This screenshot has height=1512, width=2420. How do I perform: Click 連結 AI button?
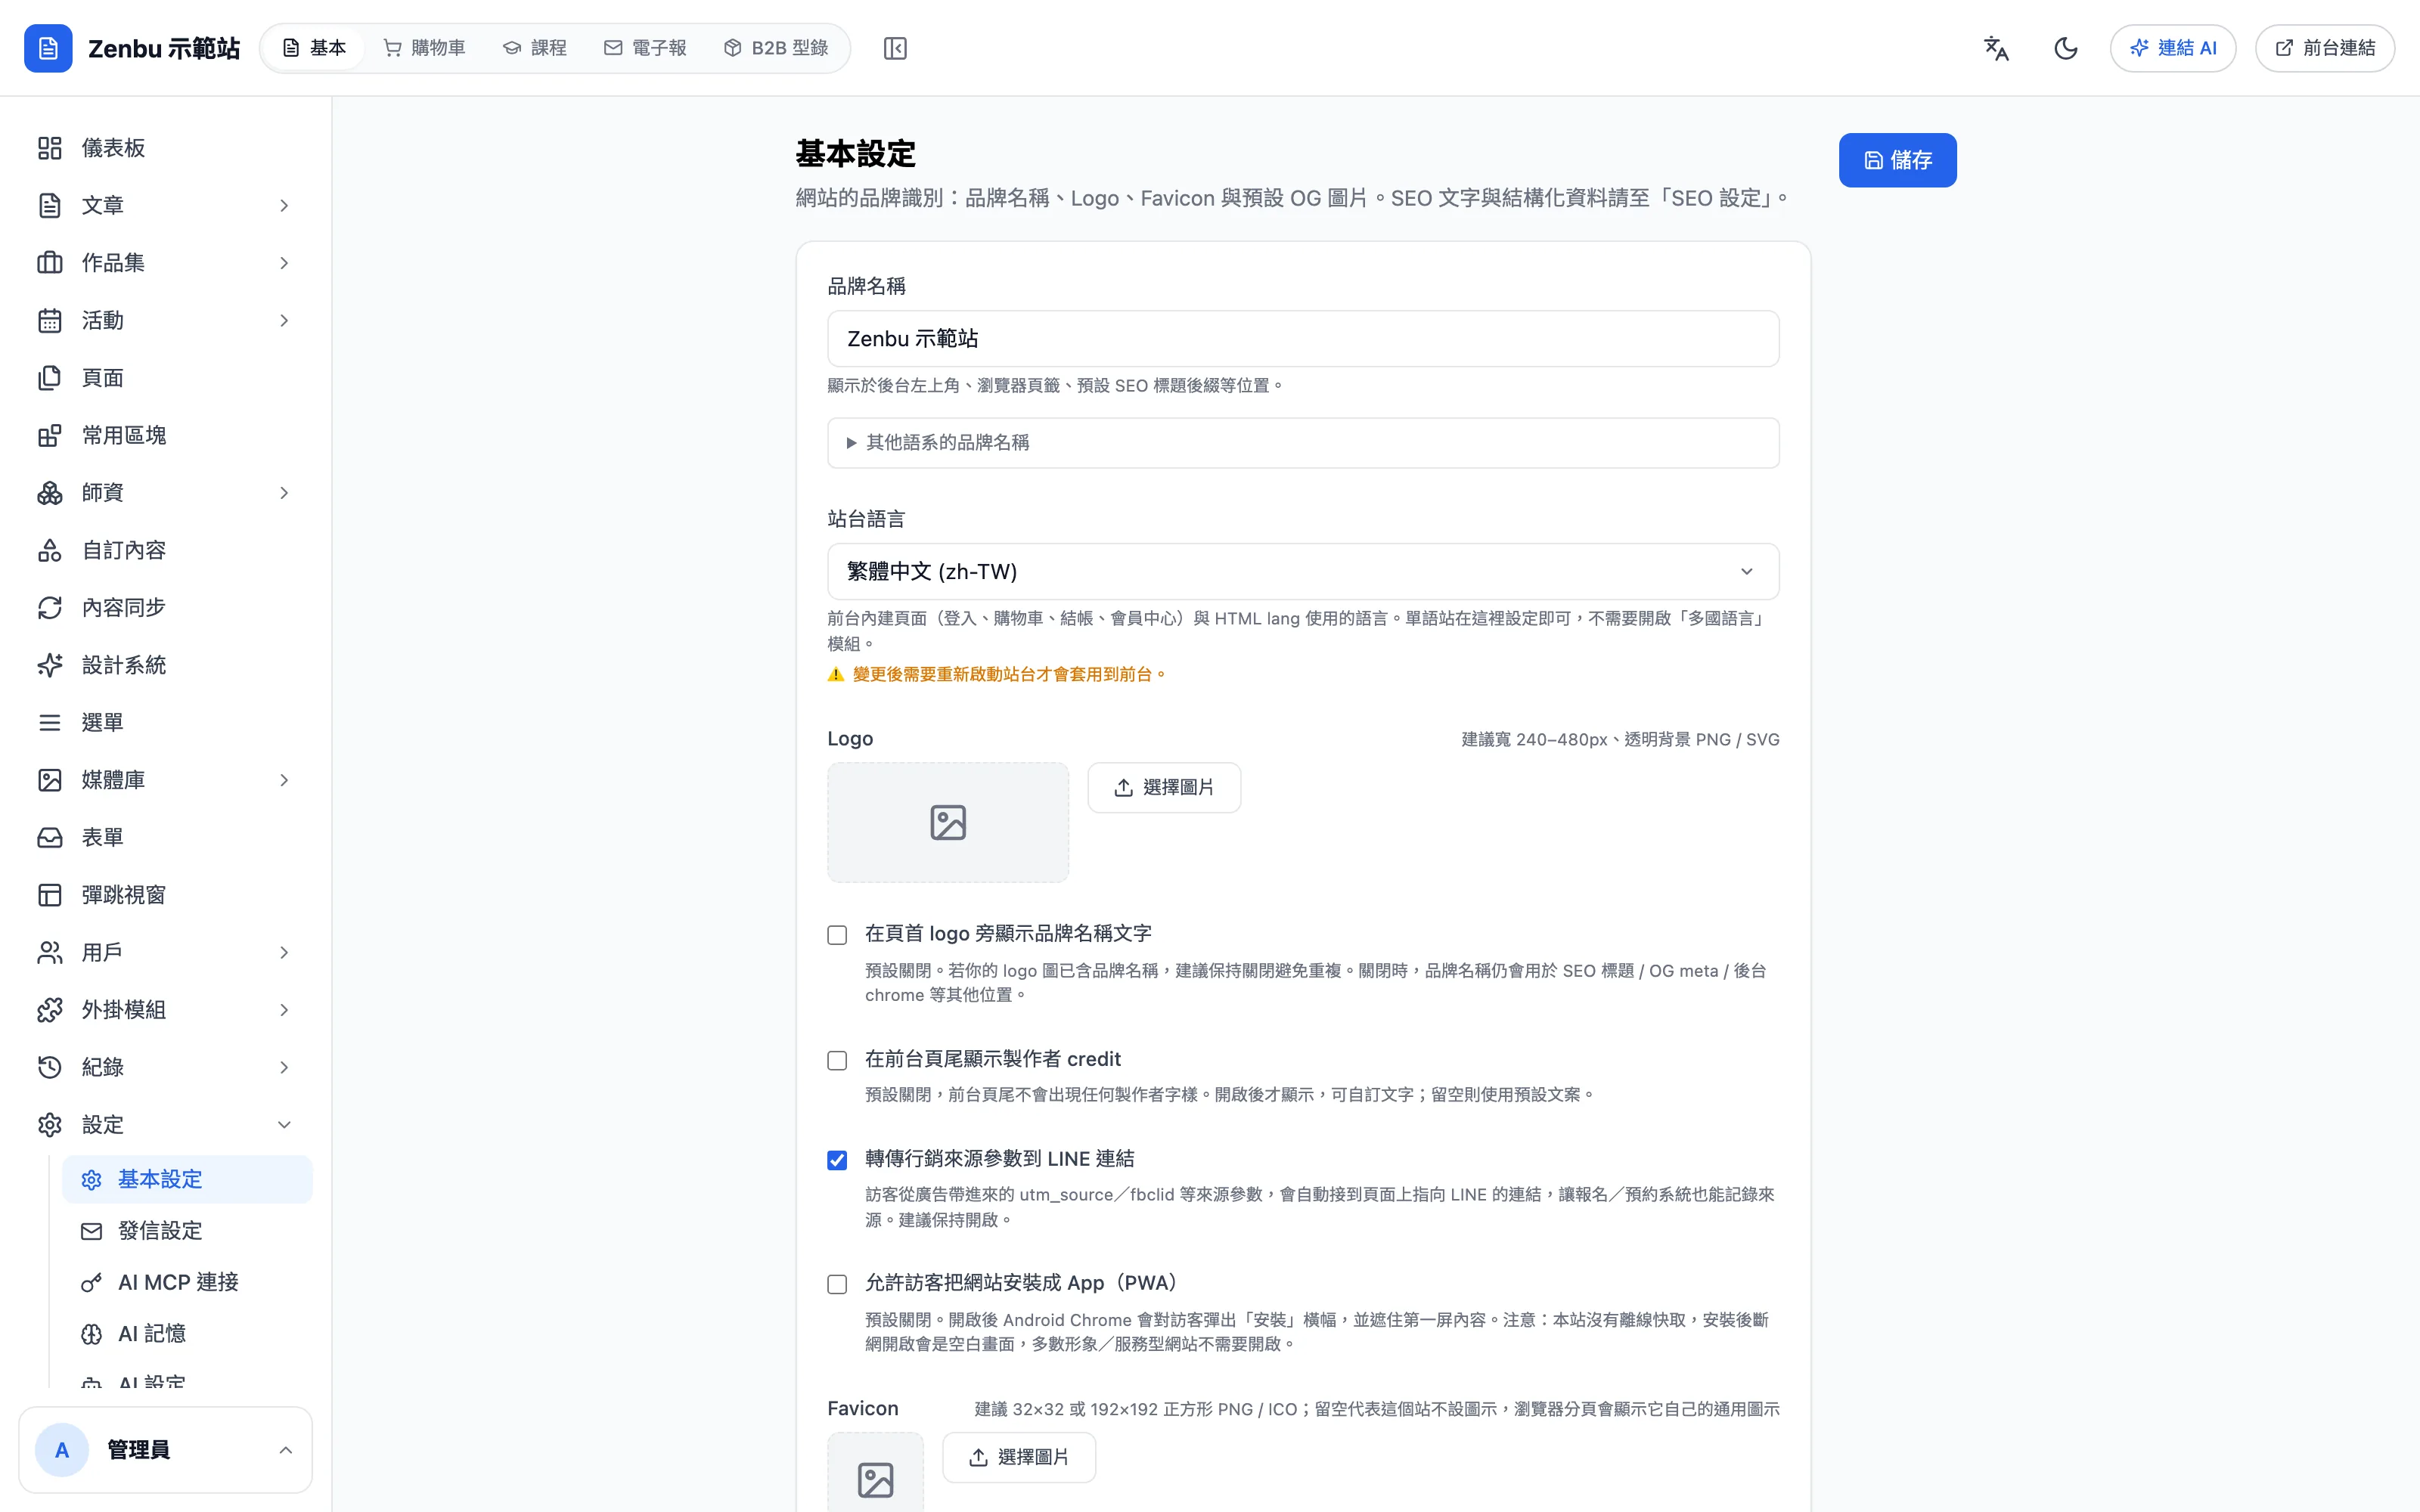(2173, 48)
